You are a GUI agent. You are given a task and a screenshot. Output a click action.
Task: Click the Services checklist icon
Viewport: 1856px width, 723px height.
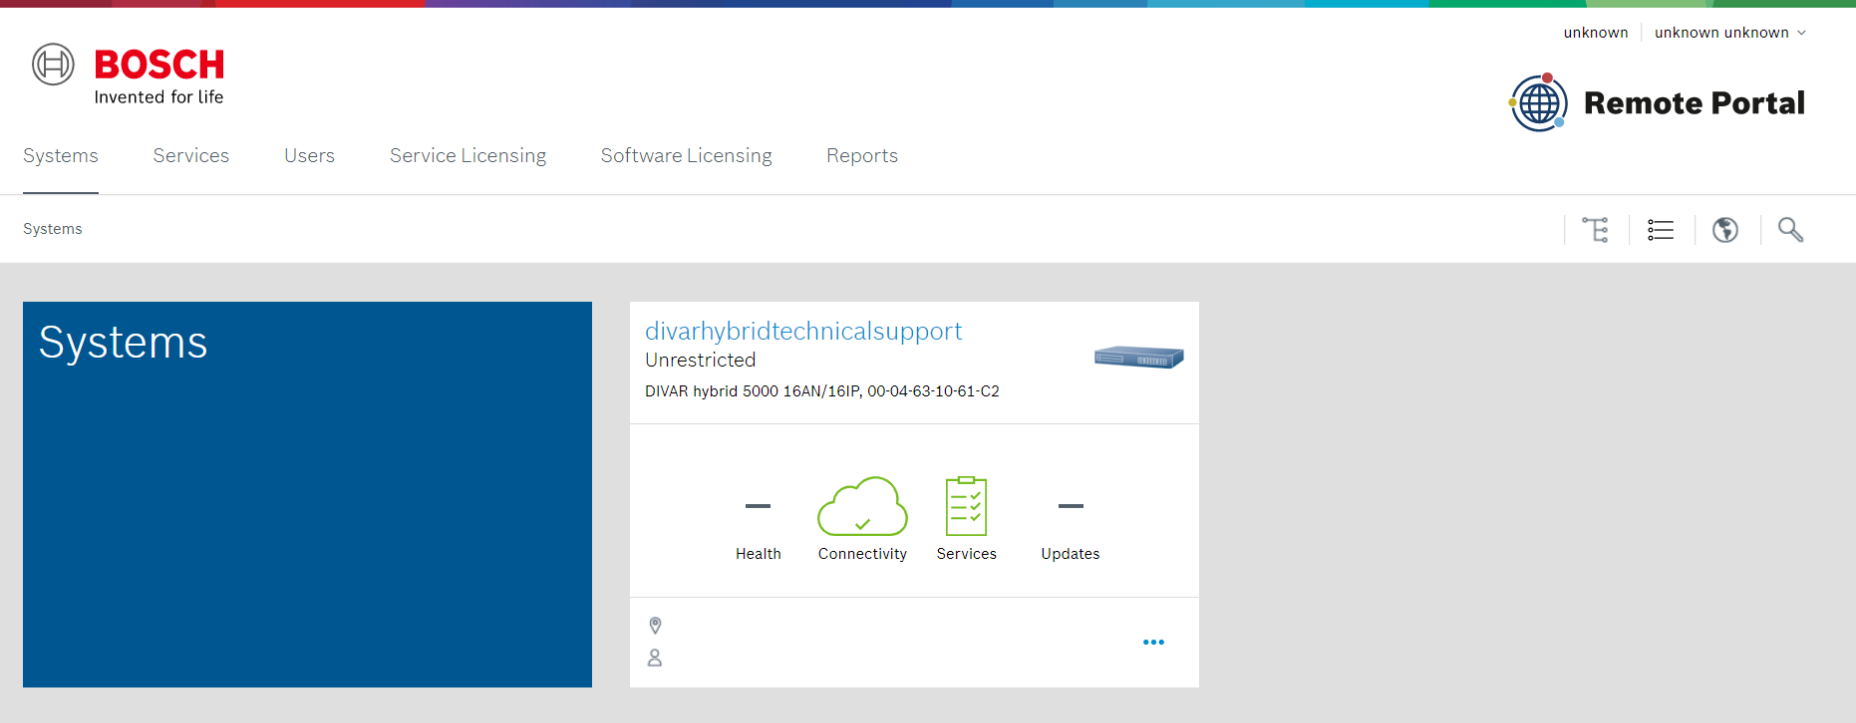(966, 507)
